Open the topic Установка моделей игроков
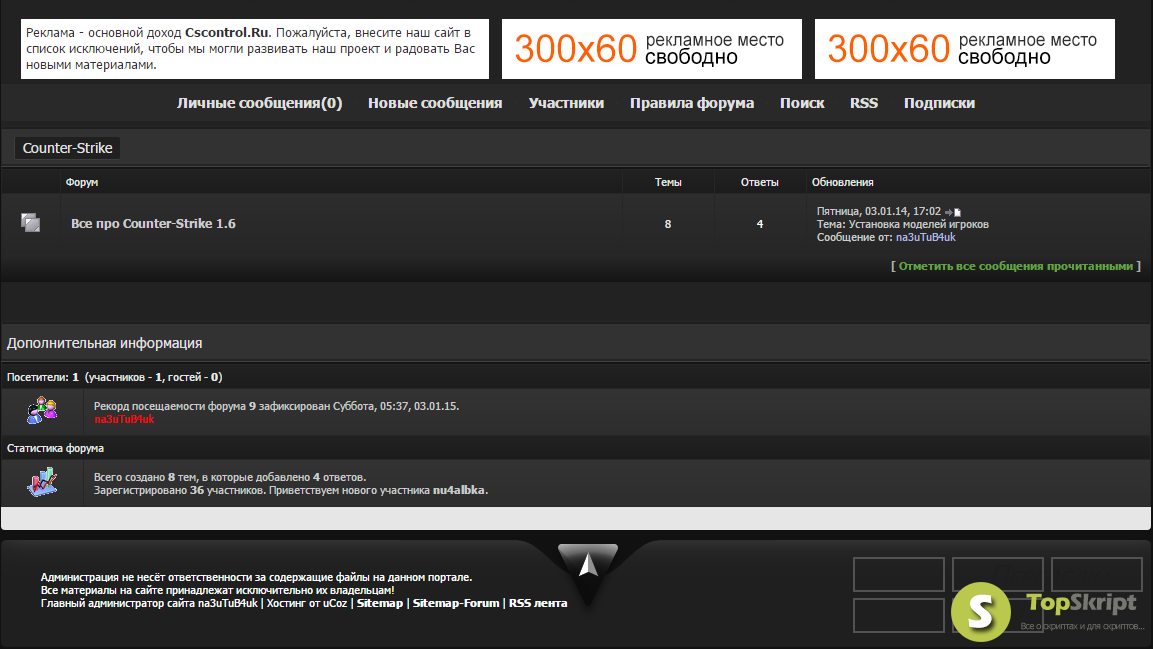1153x649 pixels. coord(918,224)
